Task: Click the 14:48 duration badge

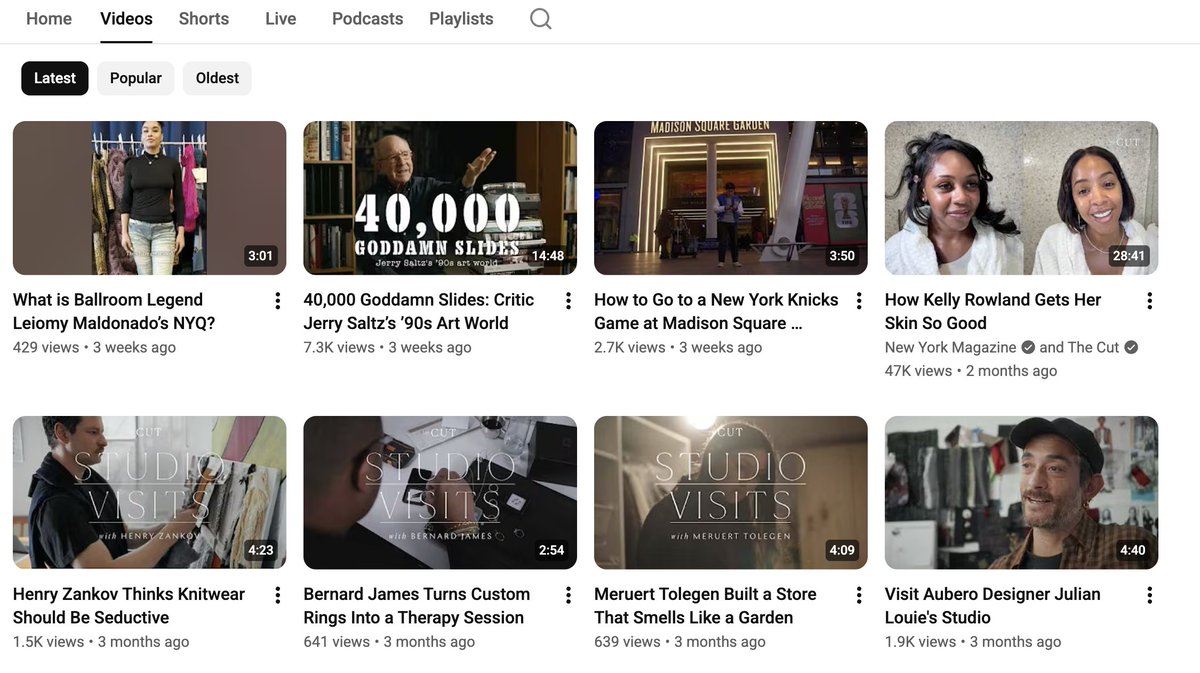Action: point(548,256)
